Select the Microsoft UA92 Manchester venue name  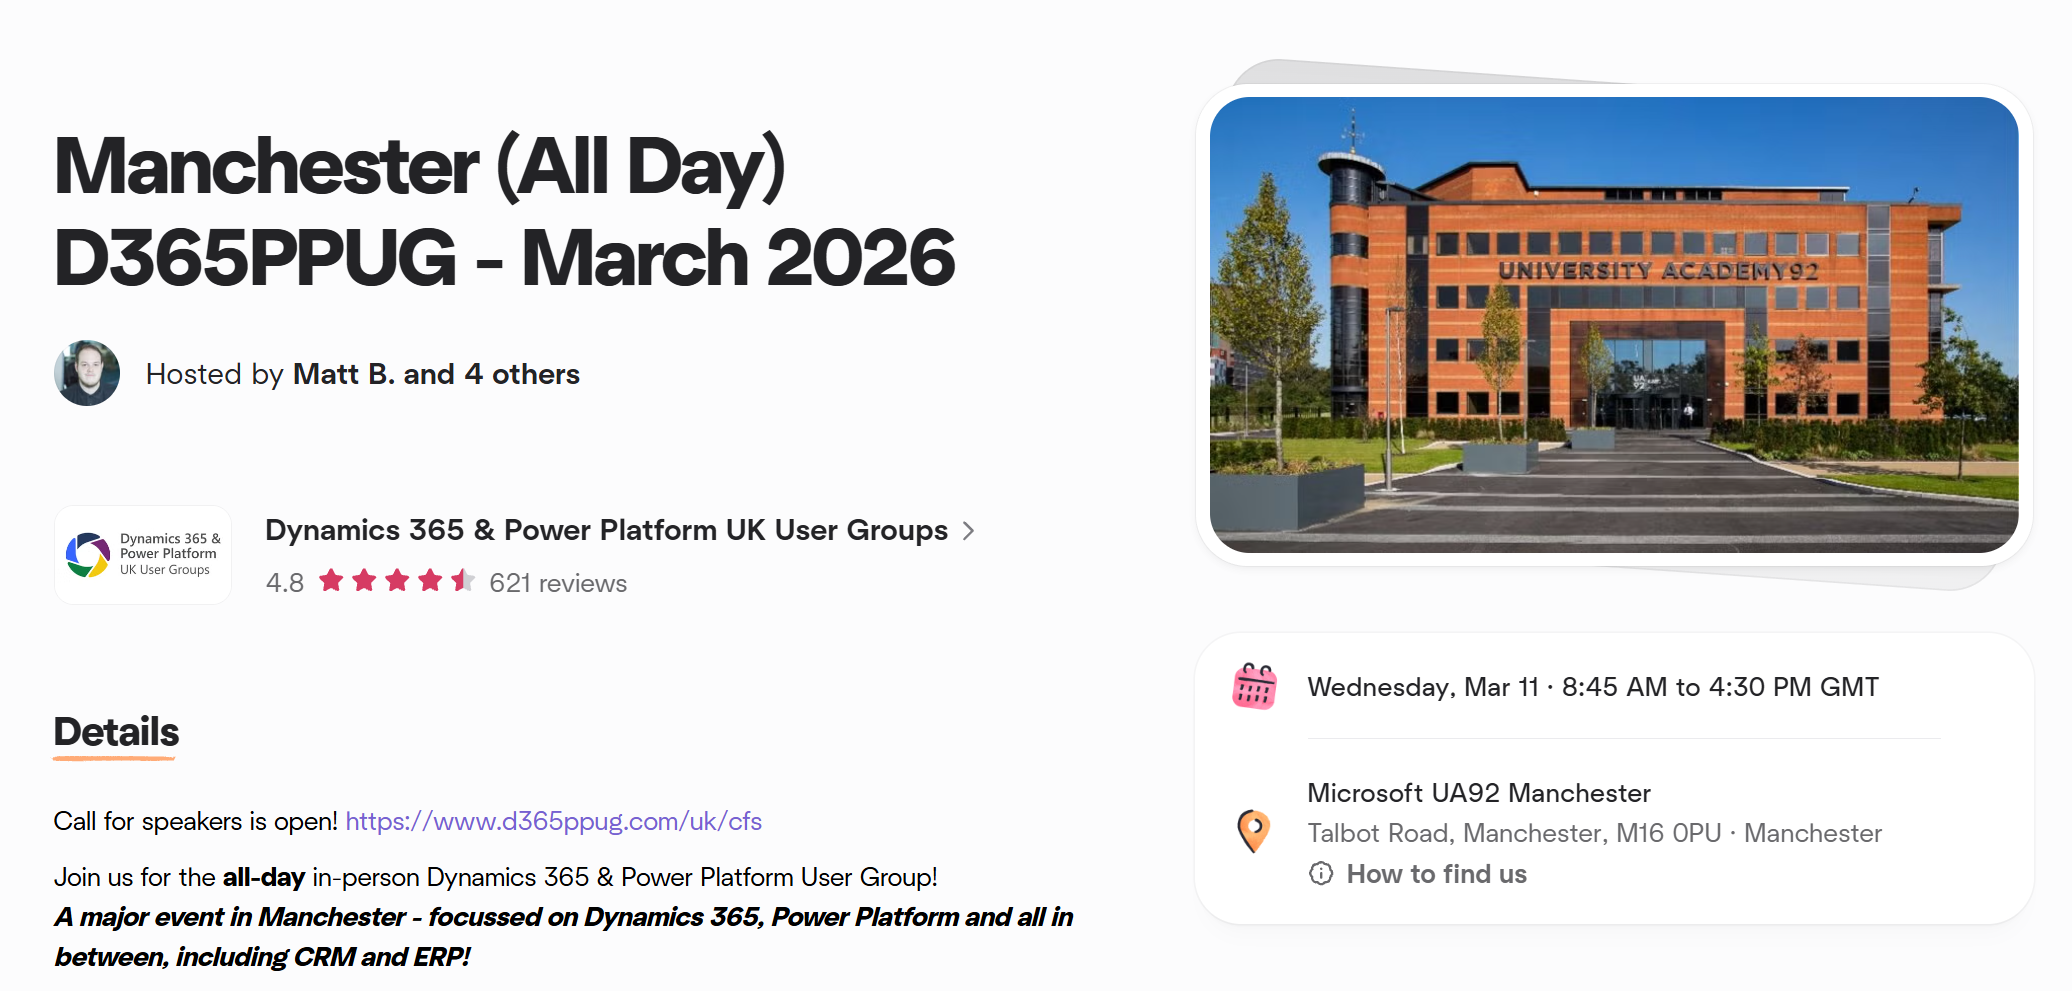[x=1478, y=793]
